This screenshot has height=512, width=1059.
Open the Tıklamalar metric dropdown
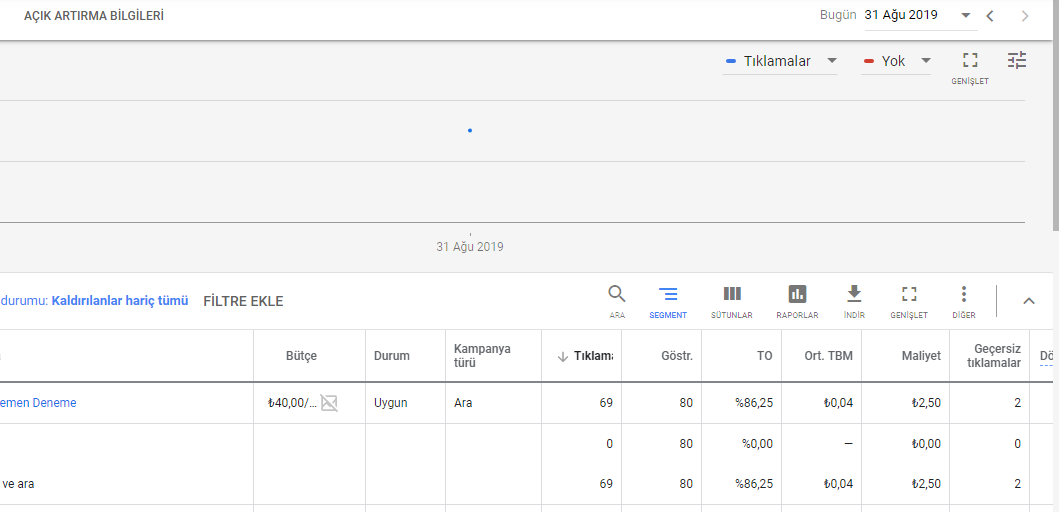pyautogui.click(x=782, y=62)
